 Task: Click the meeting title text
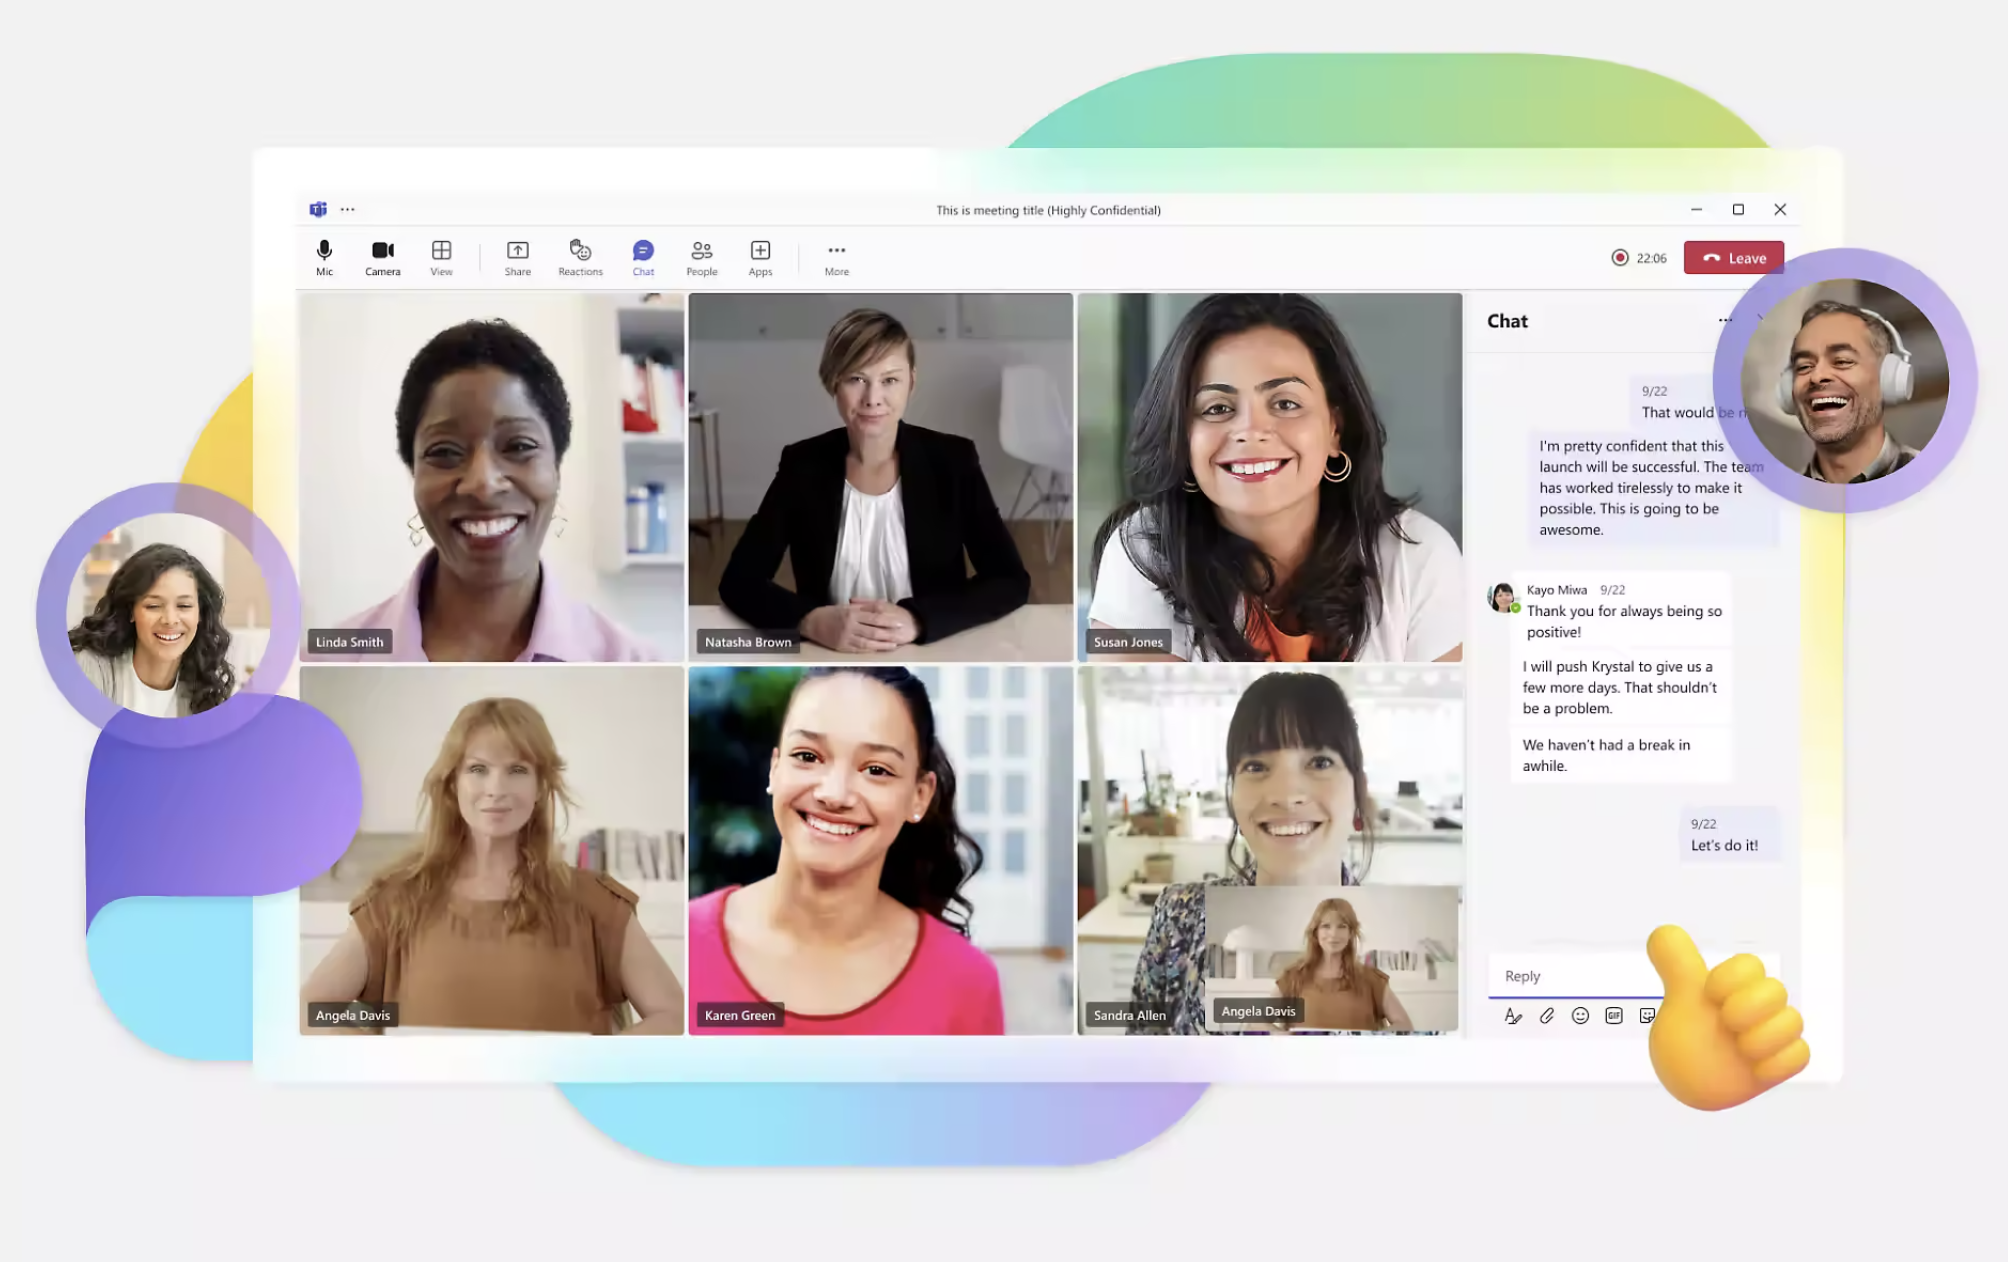point(1048,210)
